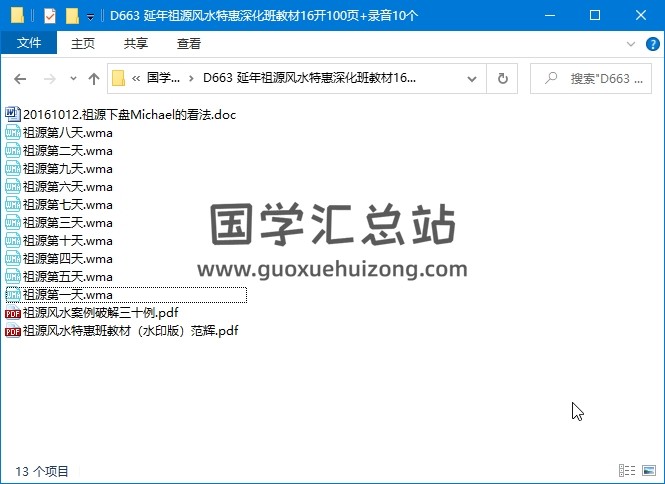Click the New Folder icon in title bar

pos(72,16)
